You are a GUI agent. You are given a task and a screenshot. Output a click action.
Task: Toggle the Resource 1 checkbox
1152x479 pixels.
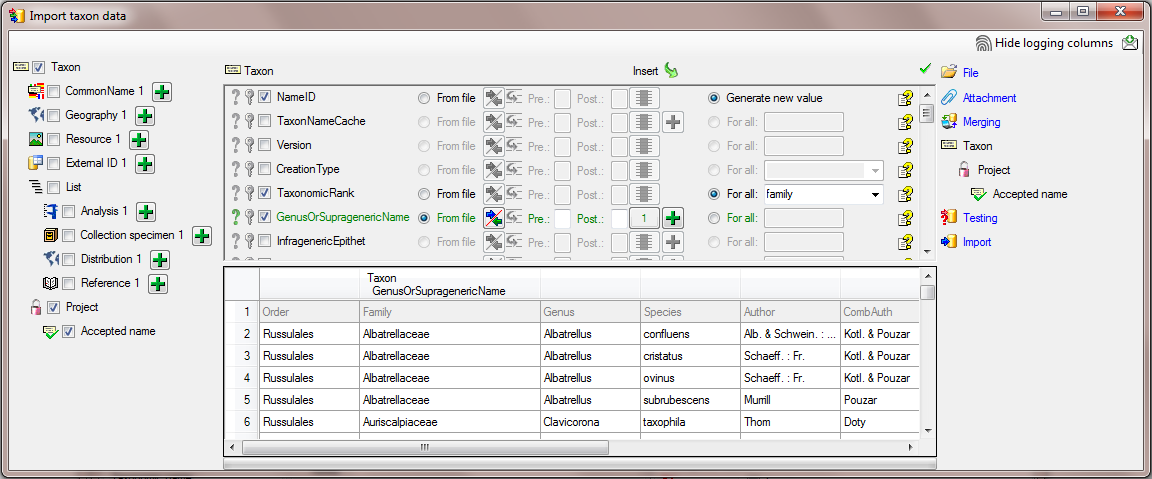pos(54,140)
